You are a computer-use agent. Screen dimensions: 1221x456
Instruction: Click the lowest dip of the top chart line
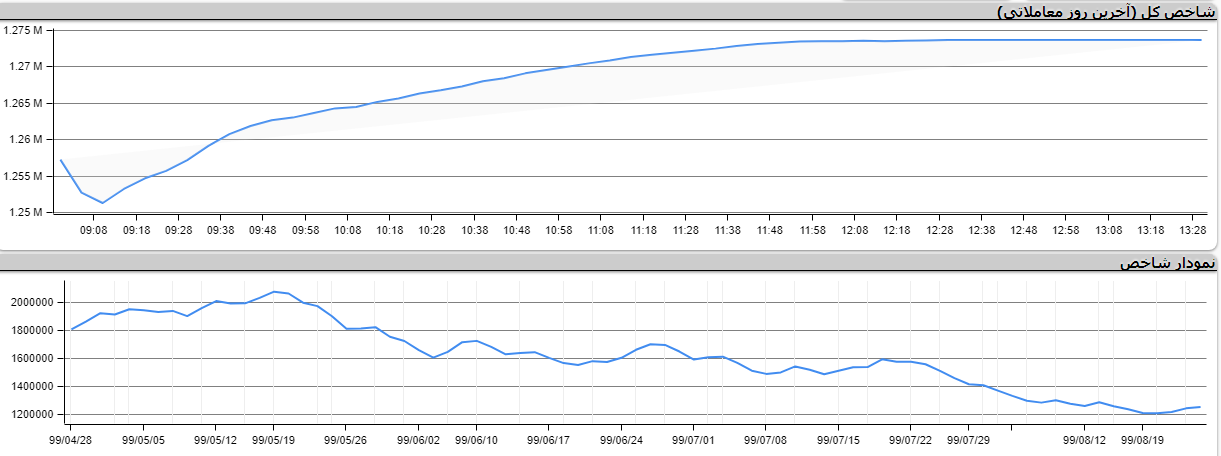point(103,203)
